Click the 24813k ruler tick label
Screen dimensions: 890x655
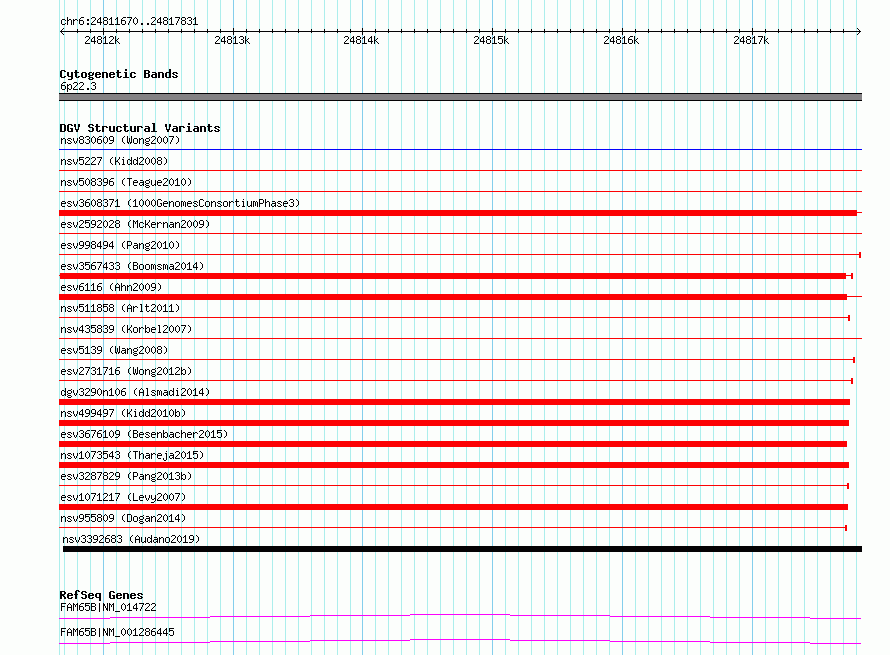[x=232, y=40]
